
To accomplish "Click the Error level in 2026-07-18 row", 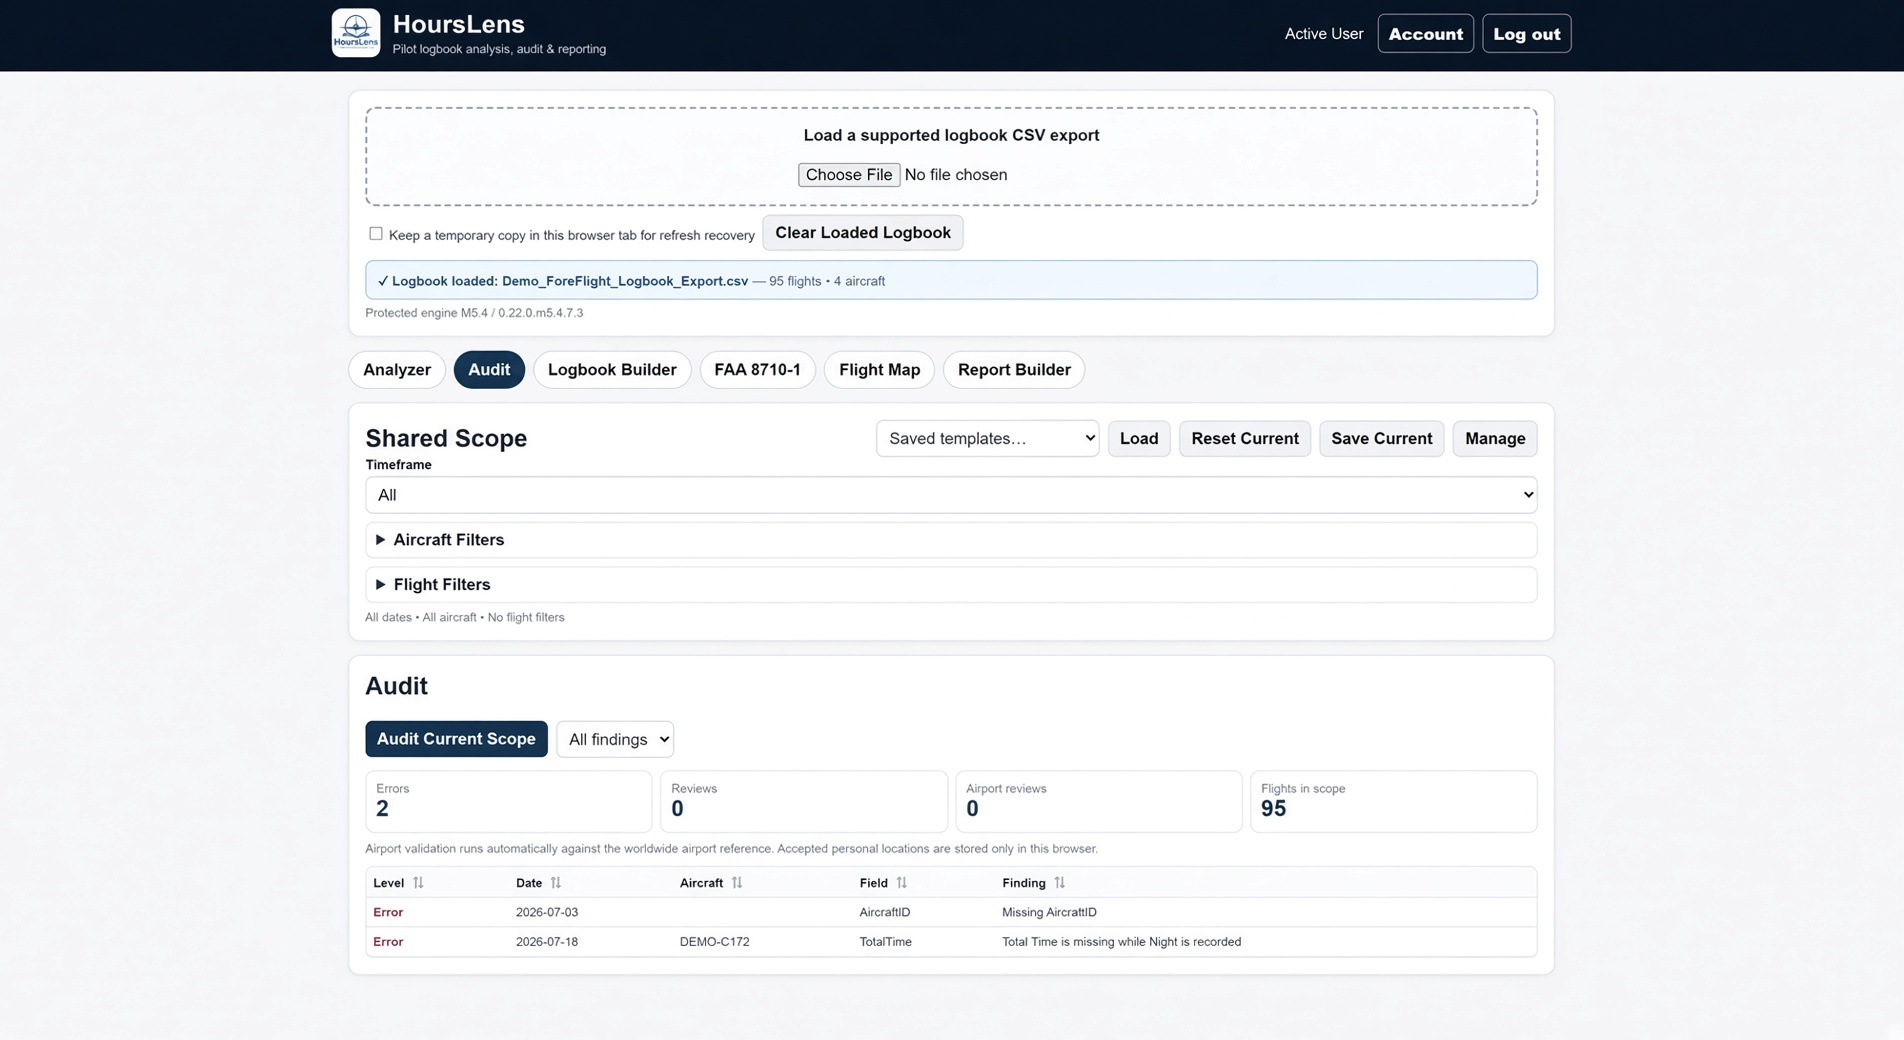I will 388,942.
